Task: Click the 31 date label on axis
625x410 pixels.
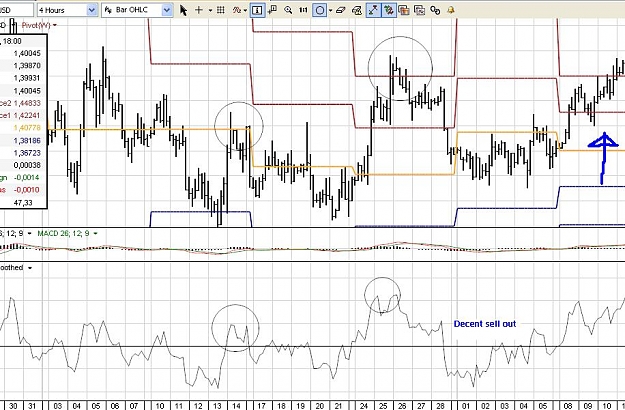Action: [x=32, y=406]
